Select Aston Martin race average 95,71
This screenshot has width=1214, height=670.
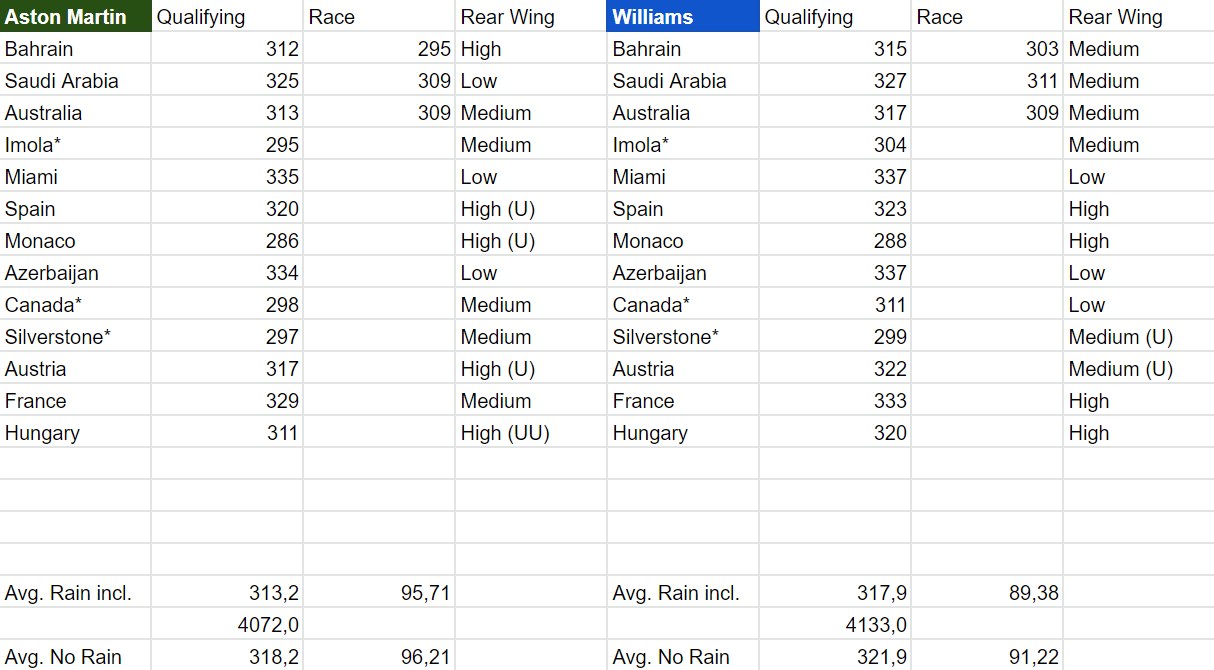(x=380, y=593)
